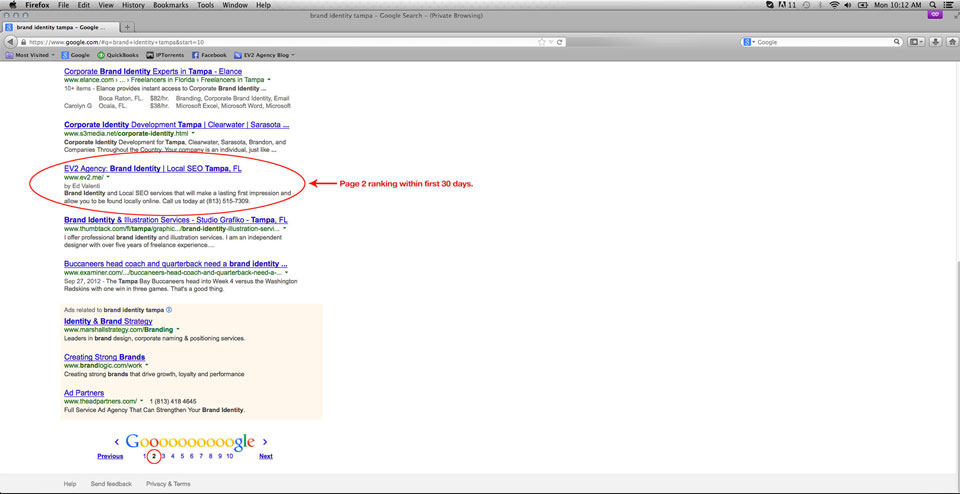Open the EV2 Agency Brand Identity result

[x=152, y=169]
